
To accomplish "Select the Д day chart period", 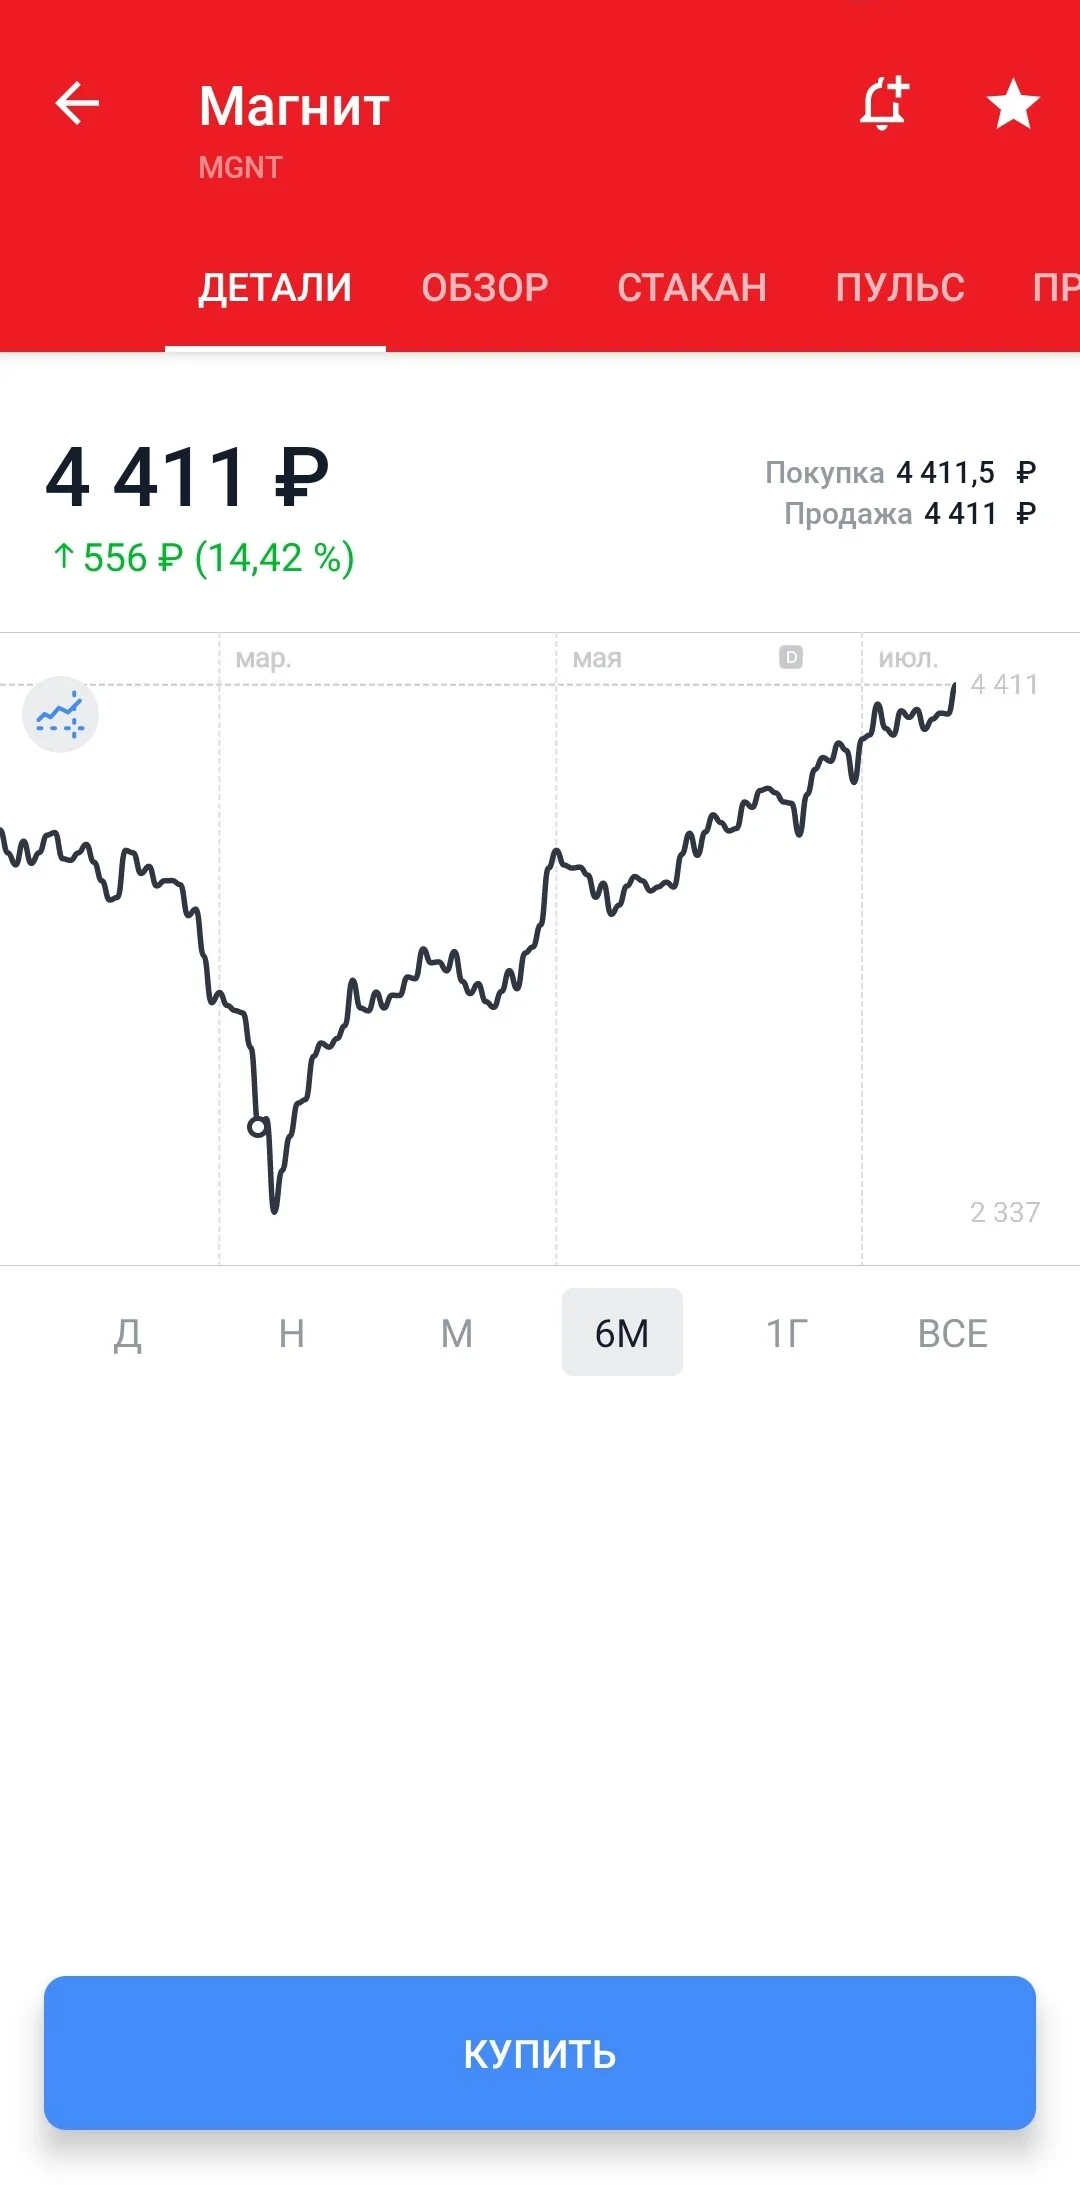I will tap(127, 1333).
